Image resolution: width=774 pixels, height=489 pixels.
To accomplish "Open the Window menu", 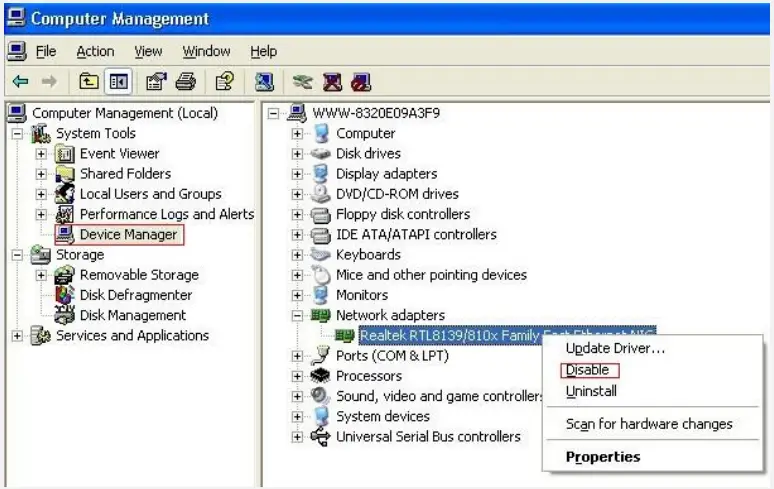I will tap(206, 51).
